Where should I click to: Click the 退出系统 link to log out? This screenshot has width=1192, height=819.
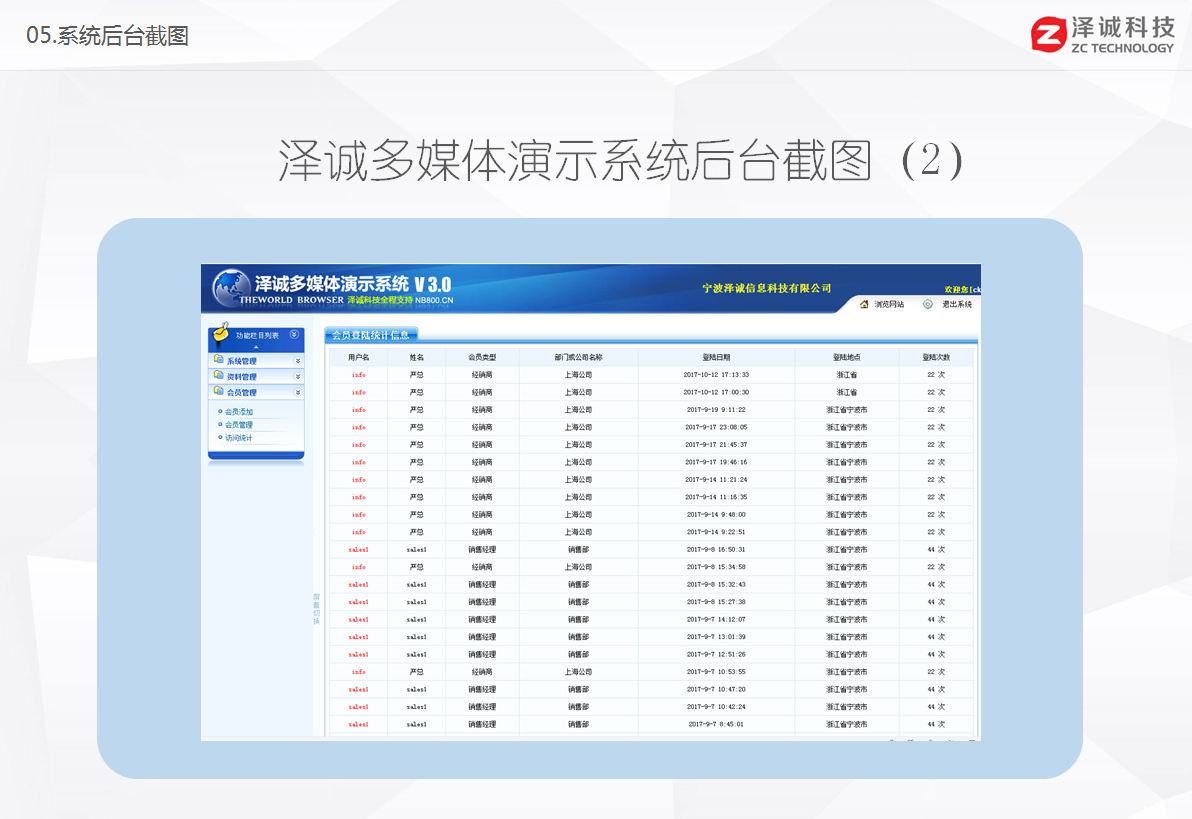[956, 304]
